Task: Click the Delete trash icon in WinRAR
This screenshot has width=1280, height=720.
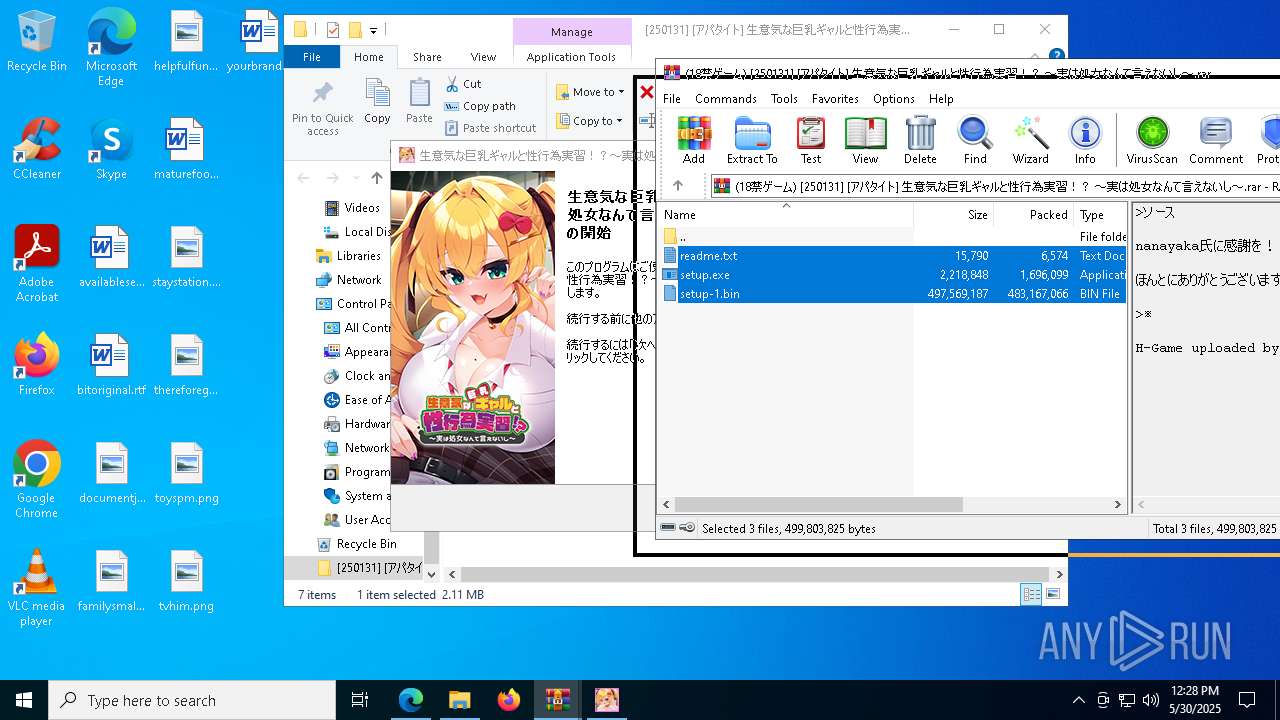Action: click(x=920, y=140)
